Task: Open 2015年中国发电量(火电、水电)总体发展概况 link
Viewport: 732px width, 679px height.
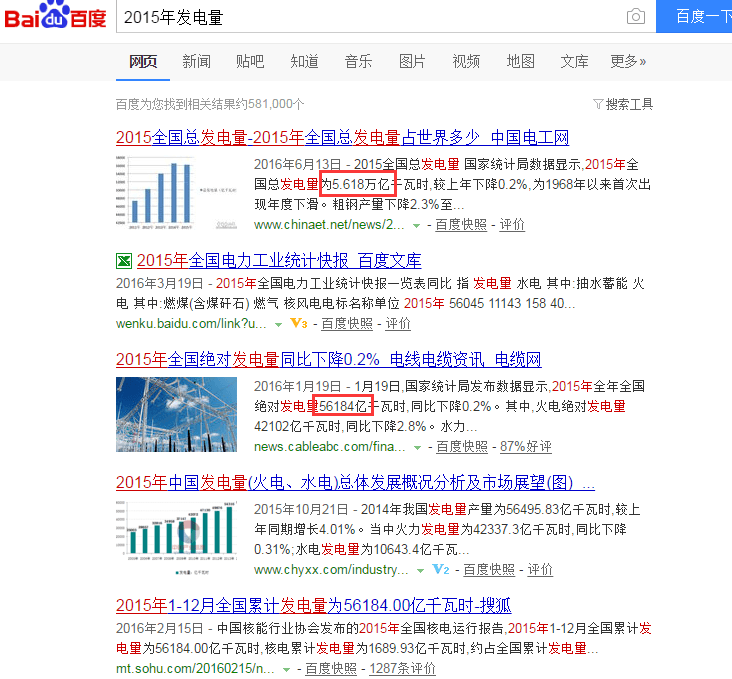Action: click(355, 482)
